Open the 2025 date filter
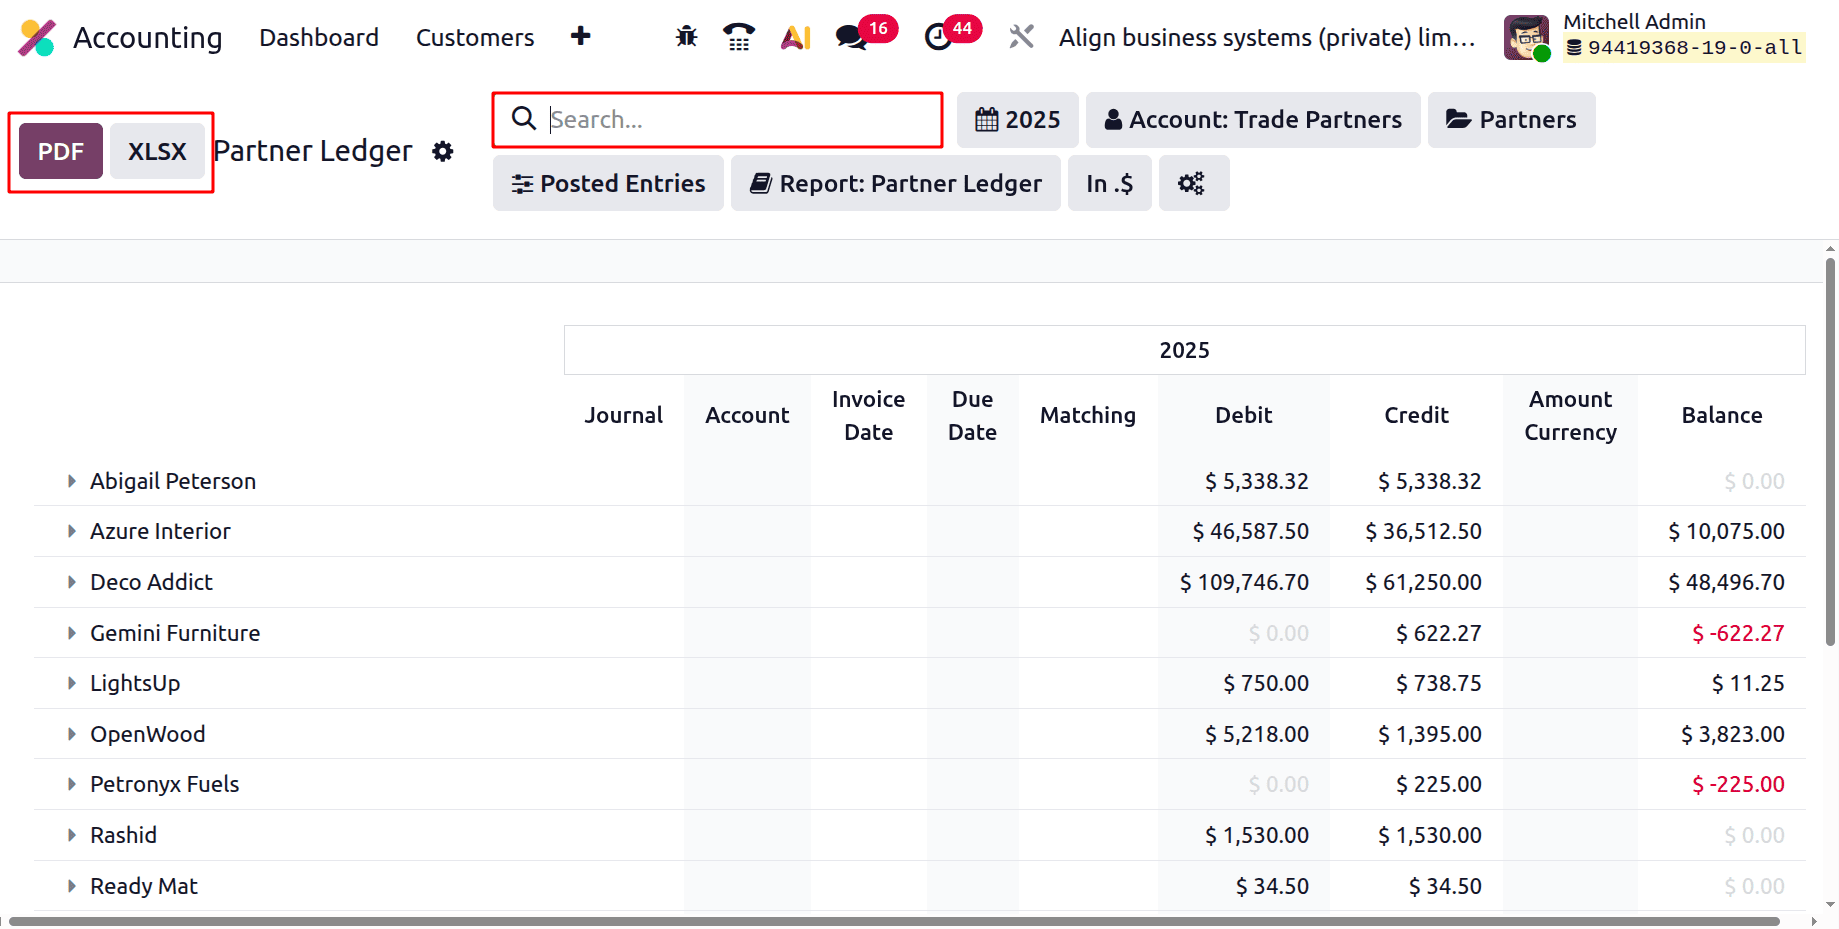This screenshot has width=1839, height=929. [x=1018, y=120]
